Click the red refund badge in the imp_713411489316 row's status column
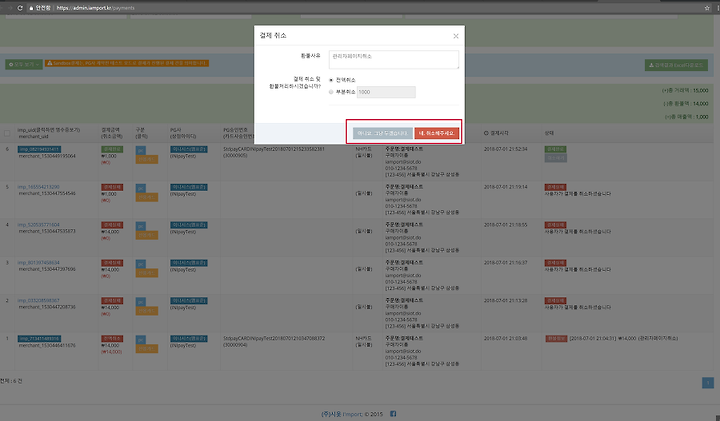Screen dimensions: 720x421 point(557,338)
